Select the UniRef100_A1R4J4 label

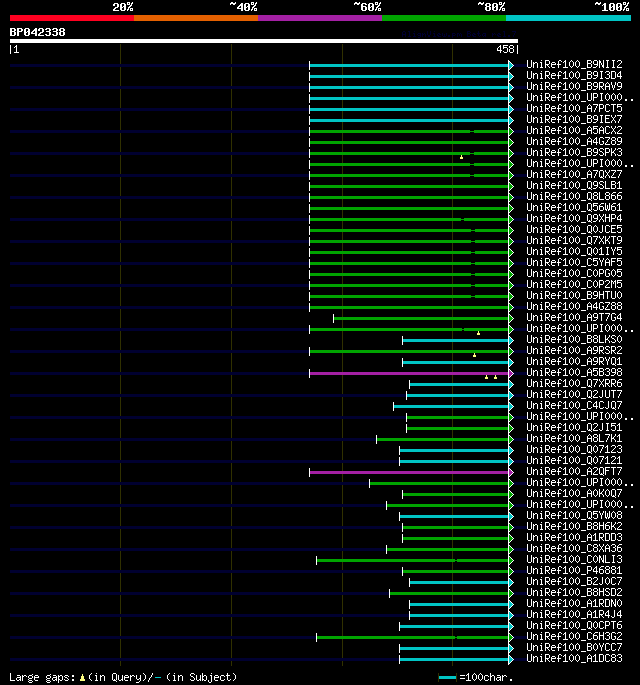point(574,615)
